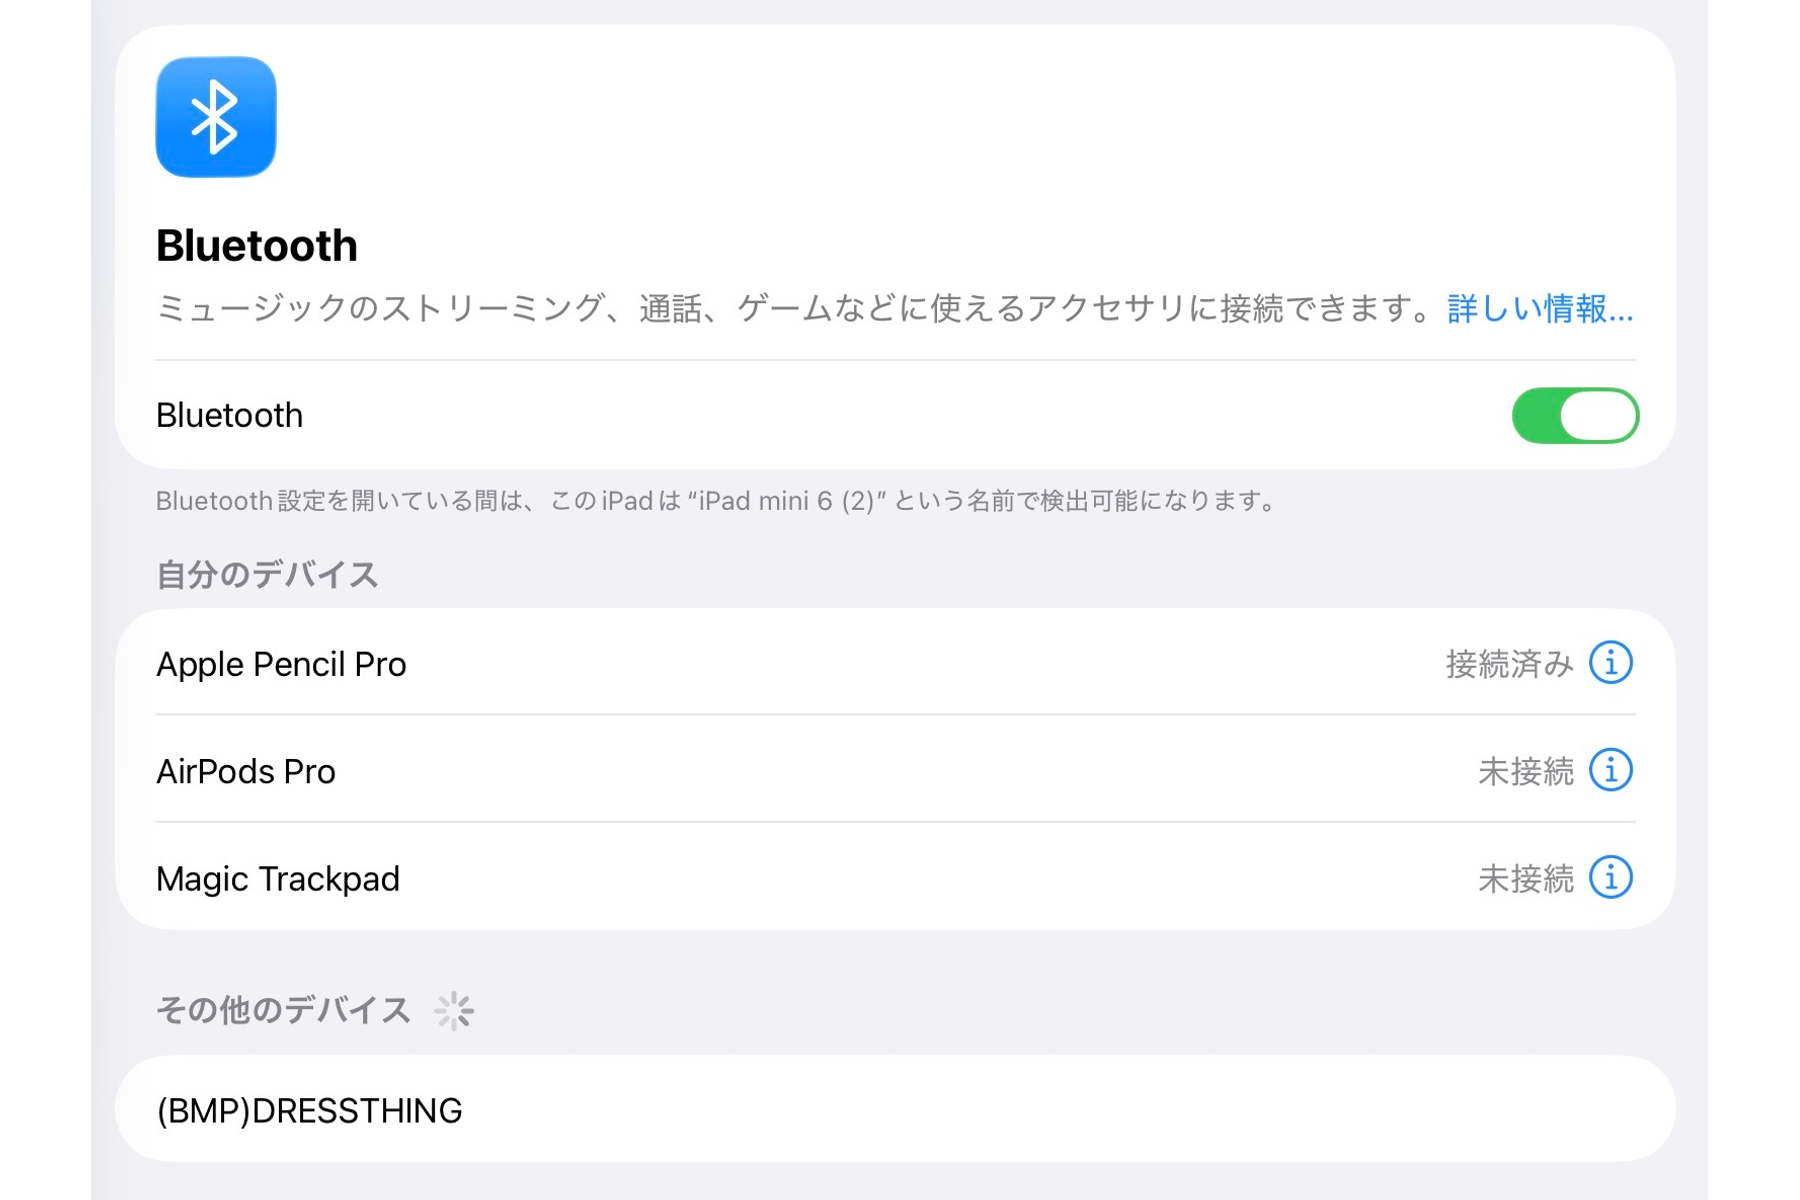Click the searching spinner beside その他のデバイス

(x=454, y=1011)
